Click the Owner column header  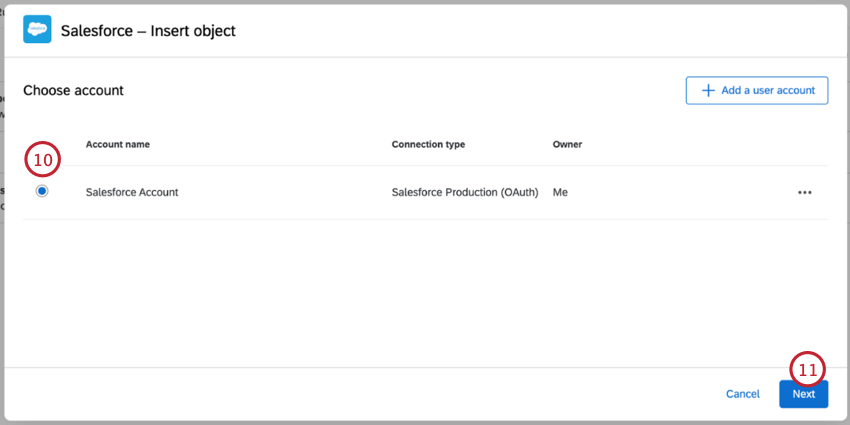[567, 144]
